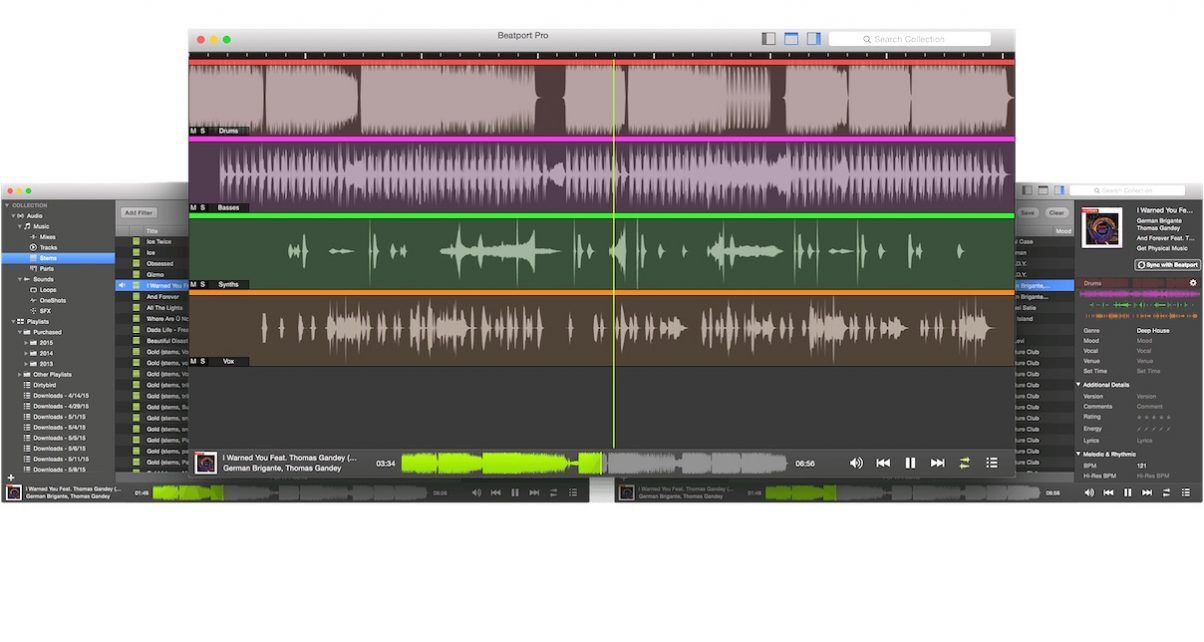The image size is (1204, 642).
Task: Solo the Basses stem track
Action: click(203, 208)
